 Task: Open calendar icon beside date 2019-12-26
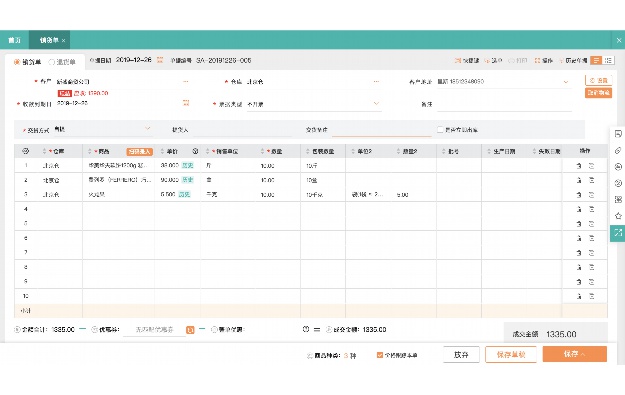(160, 60)
